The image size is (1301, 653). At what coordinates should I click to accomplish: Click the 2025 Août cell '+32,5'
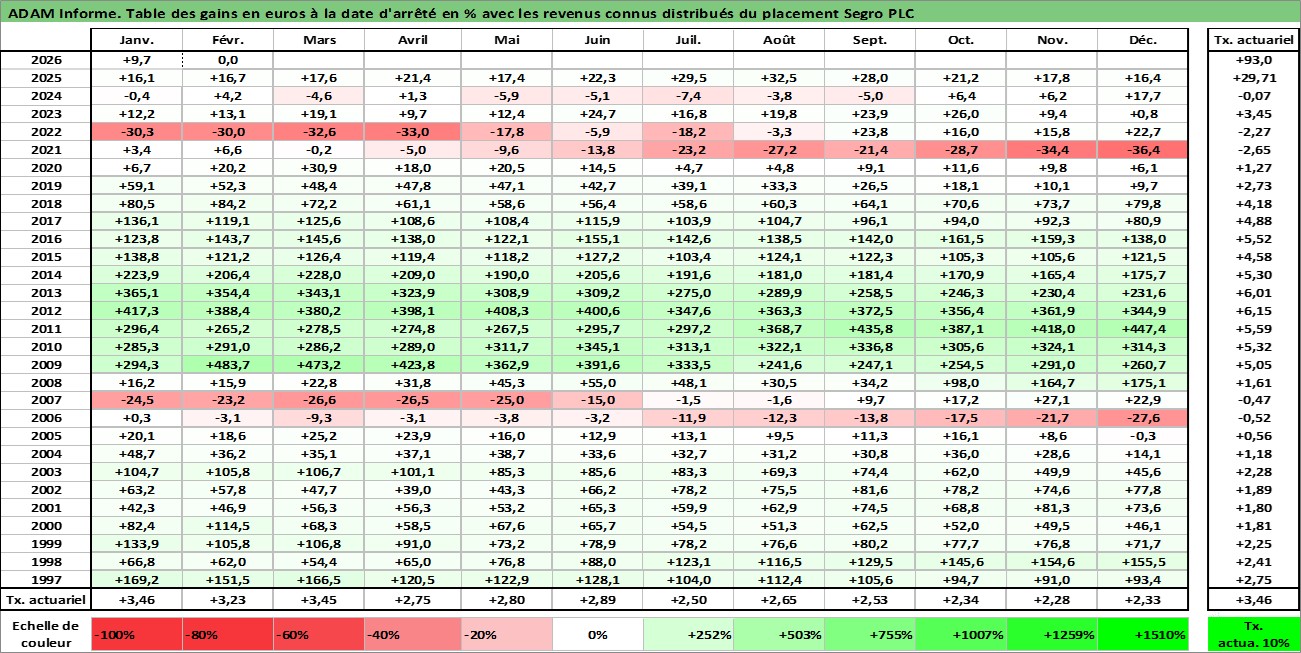[x=777, y=78]
